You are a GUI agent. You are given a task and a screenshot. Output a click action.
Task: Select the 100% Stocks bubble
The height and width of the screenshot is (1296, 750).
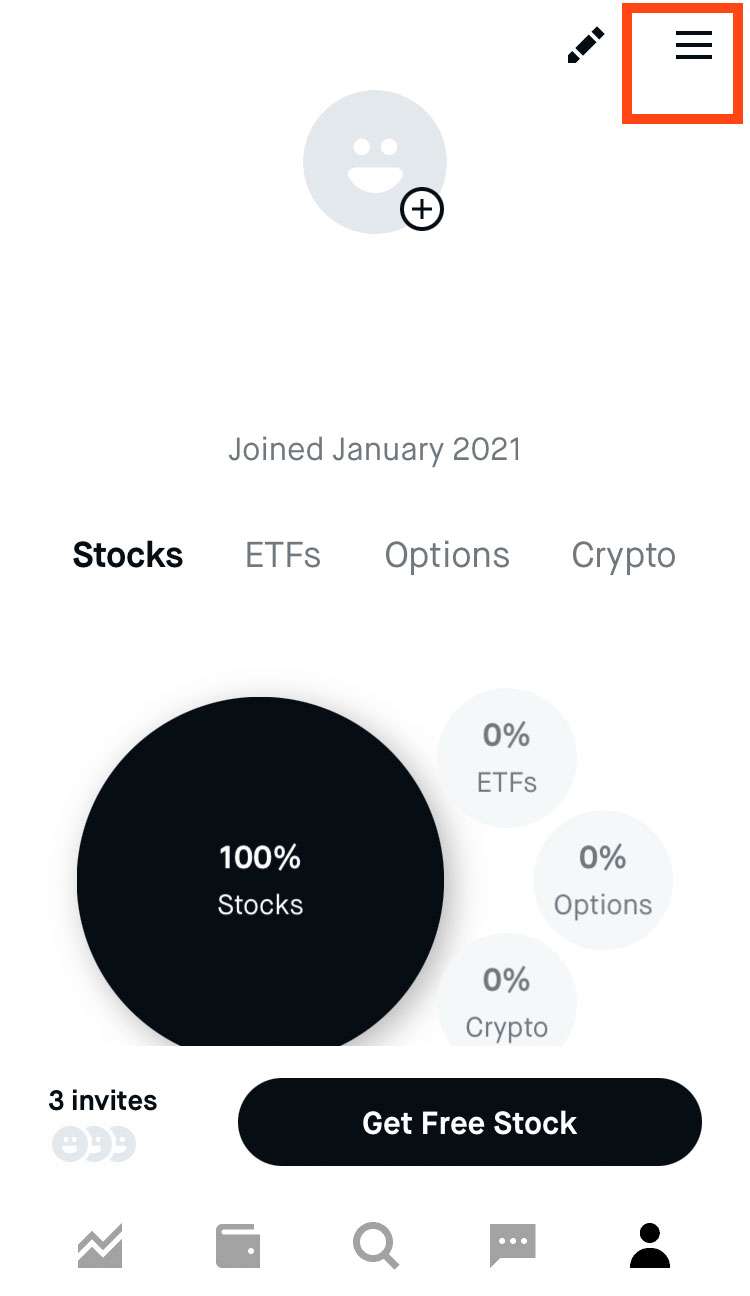pyautogui.click(x=260, y=880)
